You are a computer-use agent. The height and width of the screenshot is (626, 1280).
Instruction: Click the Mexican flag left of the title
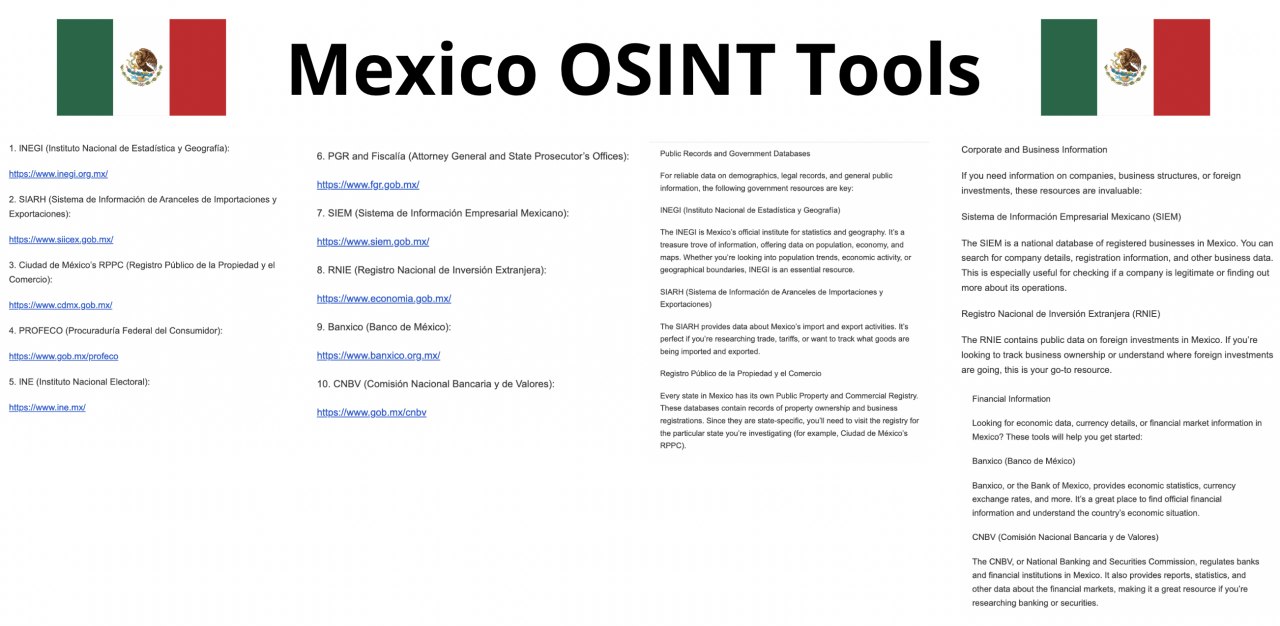tap(141, 67)
